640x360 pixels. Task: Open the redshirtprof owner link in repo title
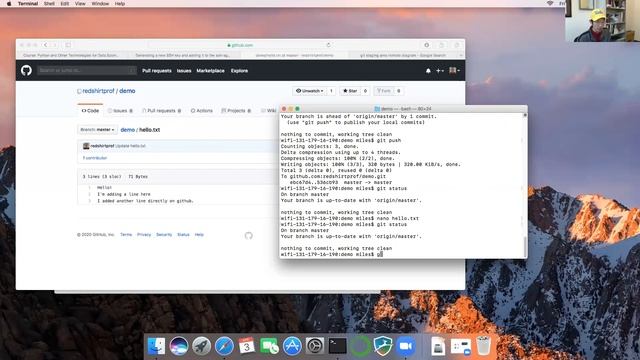98,91
